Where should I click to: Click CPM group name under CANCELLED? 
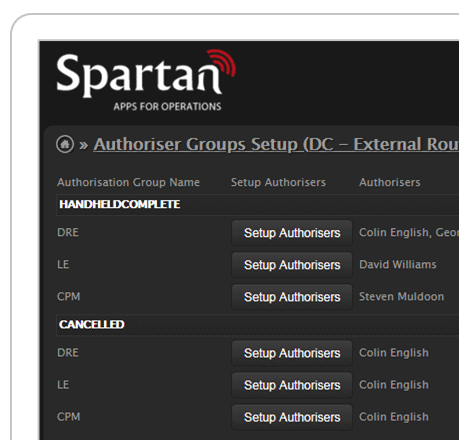tap(68, 417)
